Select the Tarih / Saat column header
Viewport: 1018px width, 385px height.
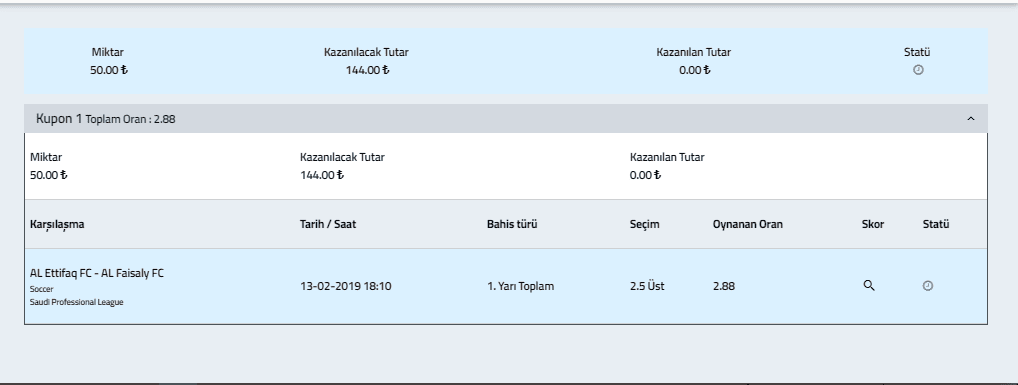(x=328, y=224)
